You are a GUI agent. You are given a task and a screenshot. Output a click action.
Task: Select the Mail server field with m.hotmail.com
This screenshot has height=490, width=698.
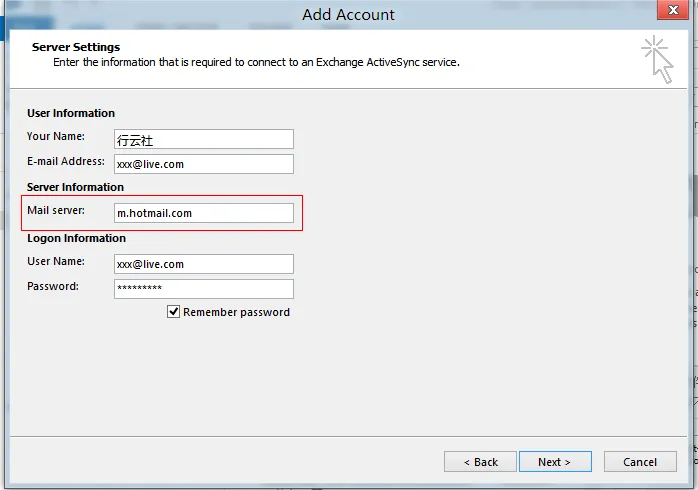[204, 213]
